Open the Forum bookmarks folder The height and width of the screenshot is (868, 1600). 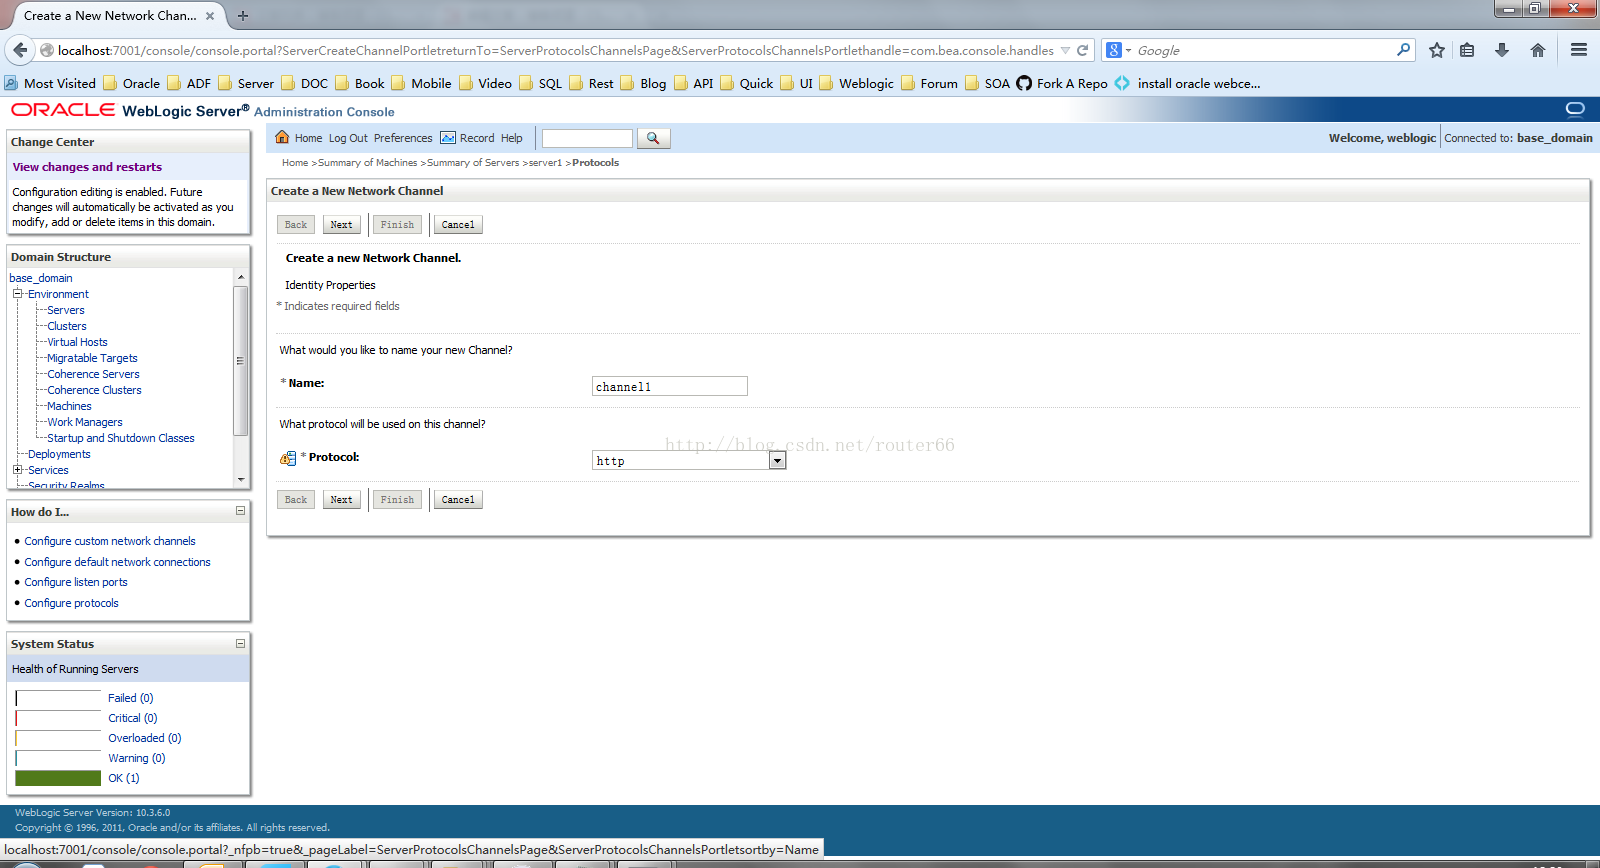929,83
